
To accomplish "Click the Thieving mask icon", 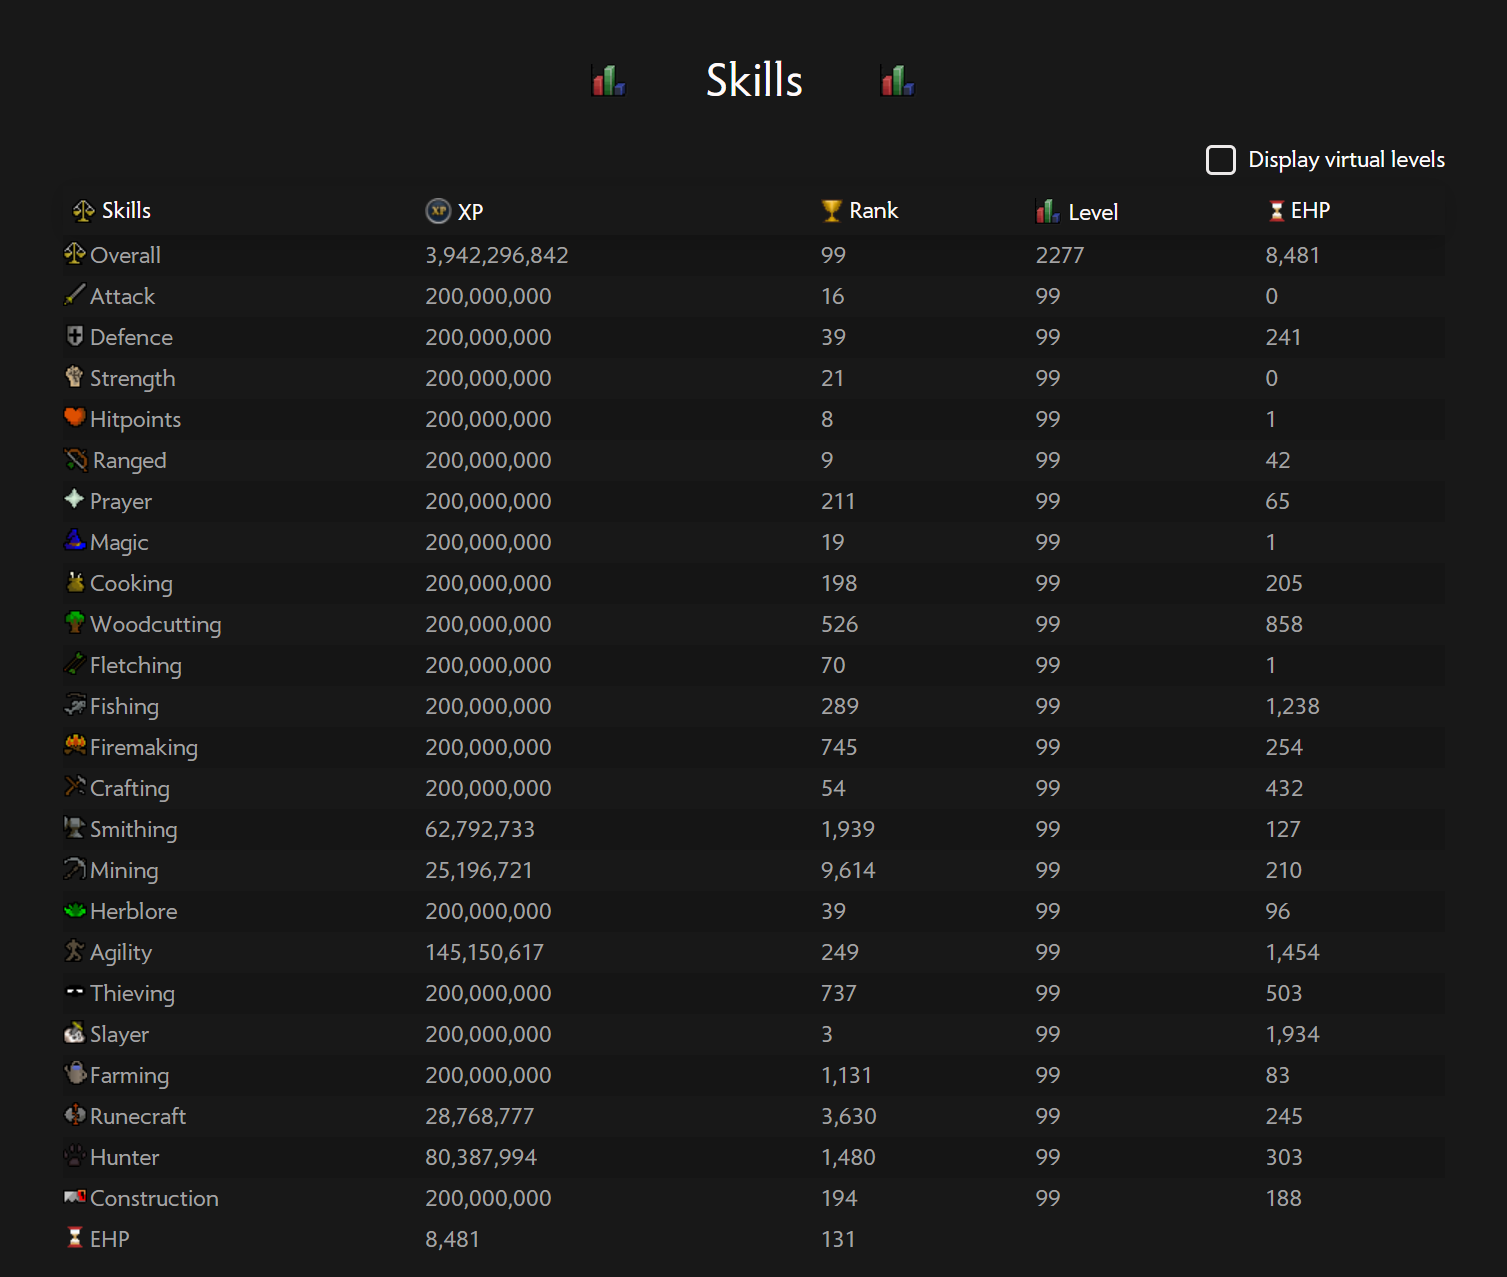I will 75,992.
